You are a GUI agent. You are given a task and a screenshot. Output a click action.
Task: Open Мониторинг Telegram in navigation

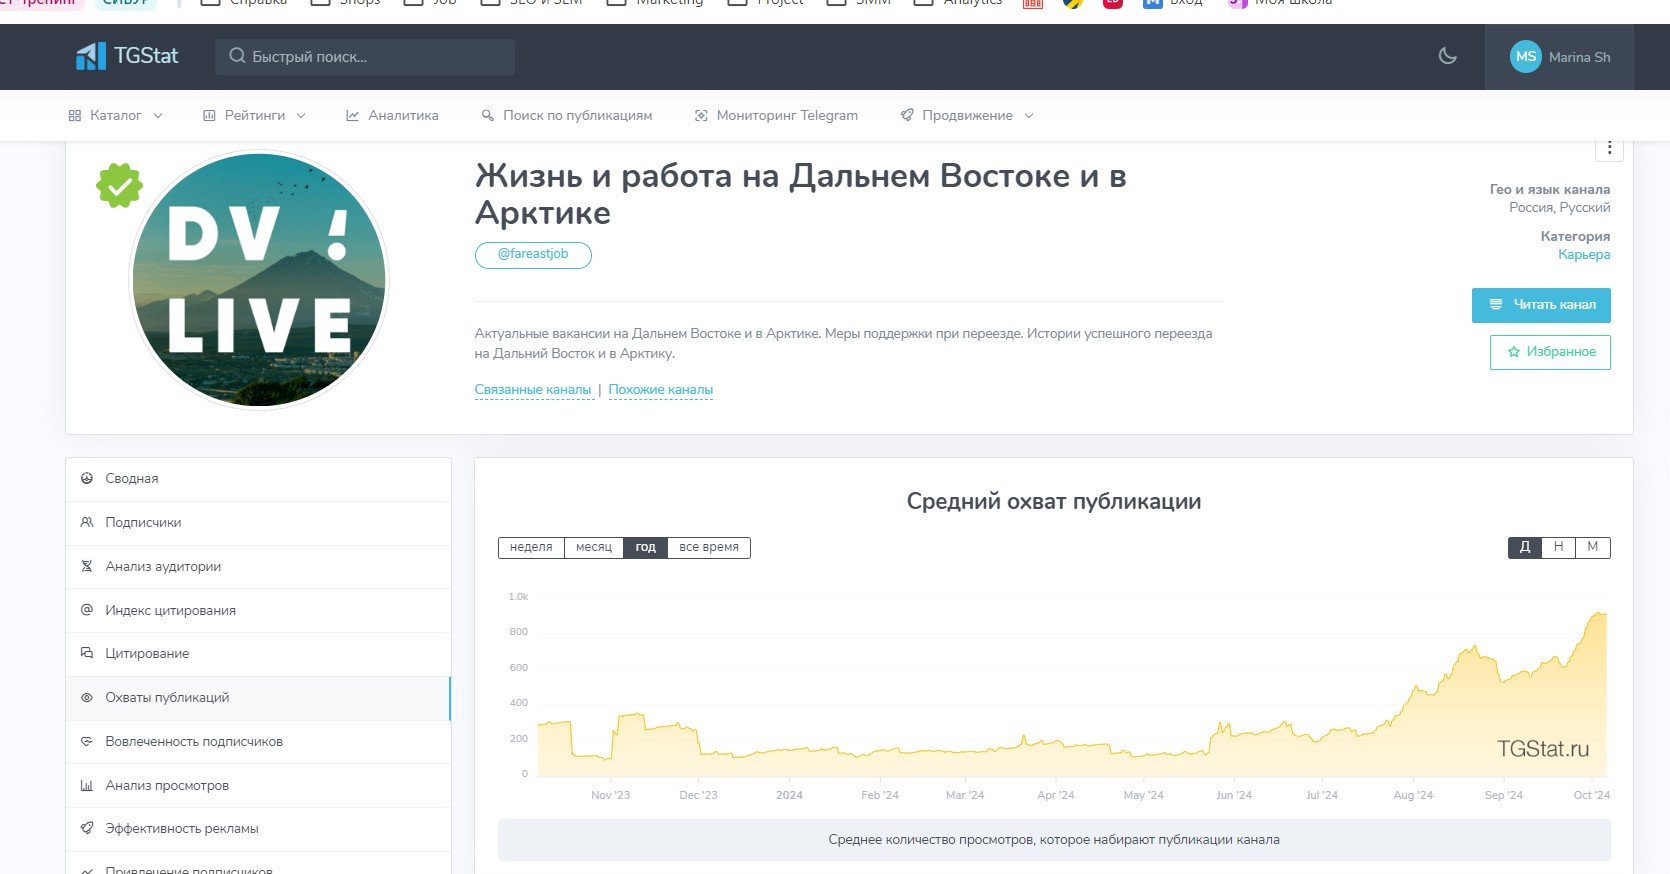pos(776,116)
